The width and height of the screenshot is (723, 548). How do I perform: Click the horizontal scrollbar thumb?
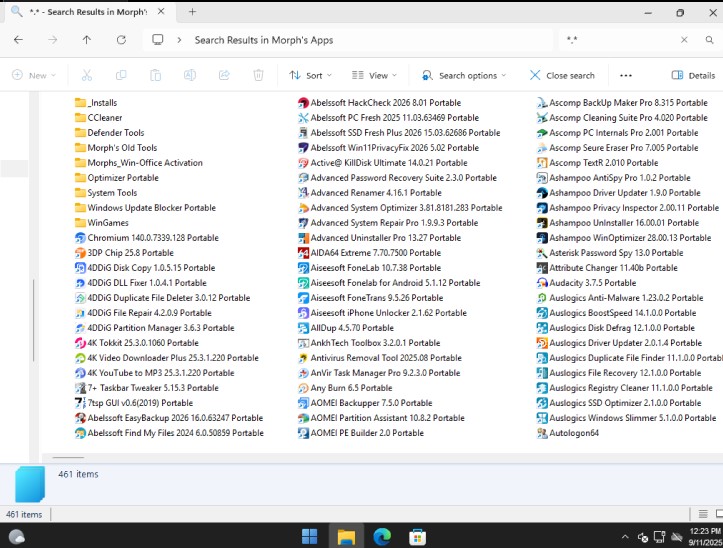[x=68, y=458]
